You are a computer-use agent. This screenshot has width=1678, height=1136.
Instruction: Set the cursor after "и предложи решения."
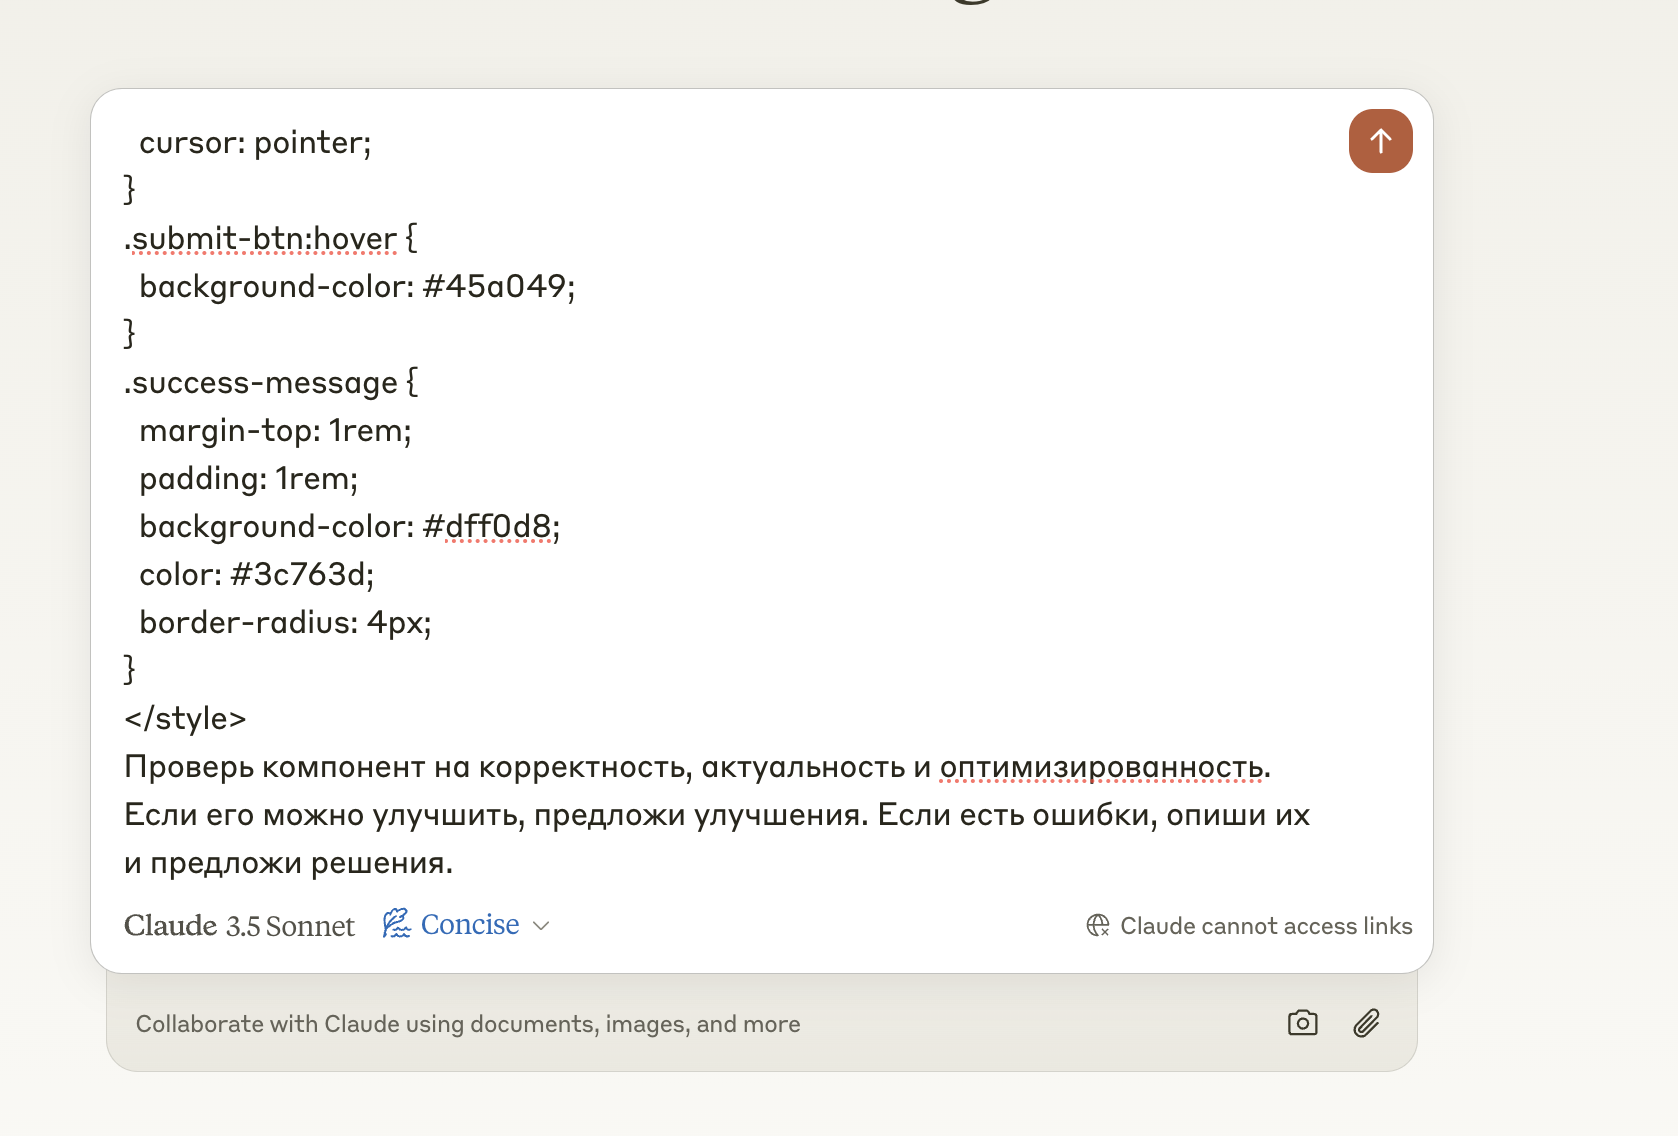[x=454, y=863]
